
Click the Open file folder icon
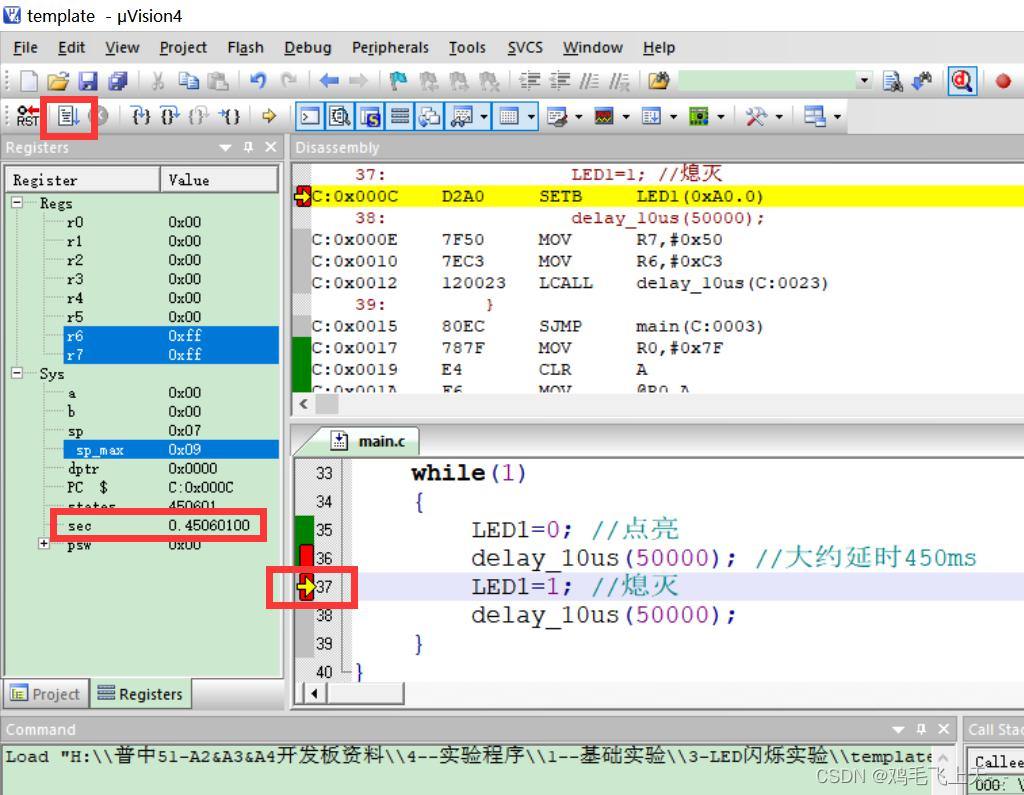click(x=57, y=81)
